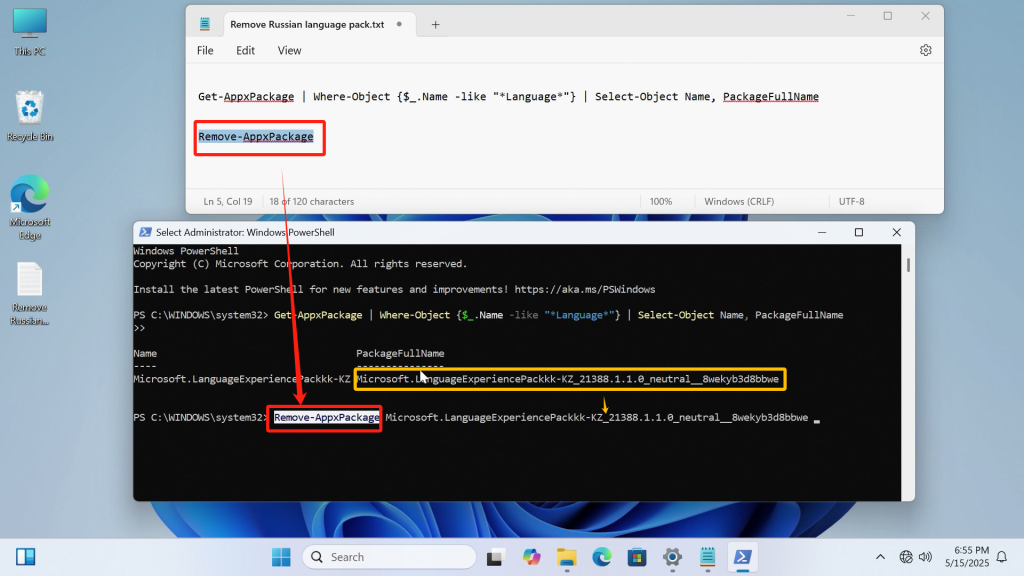Maximize the PowerShell window
Viewport: 1024px width, 576px height.
859,232
